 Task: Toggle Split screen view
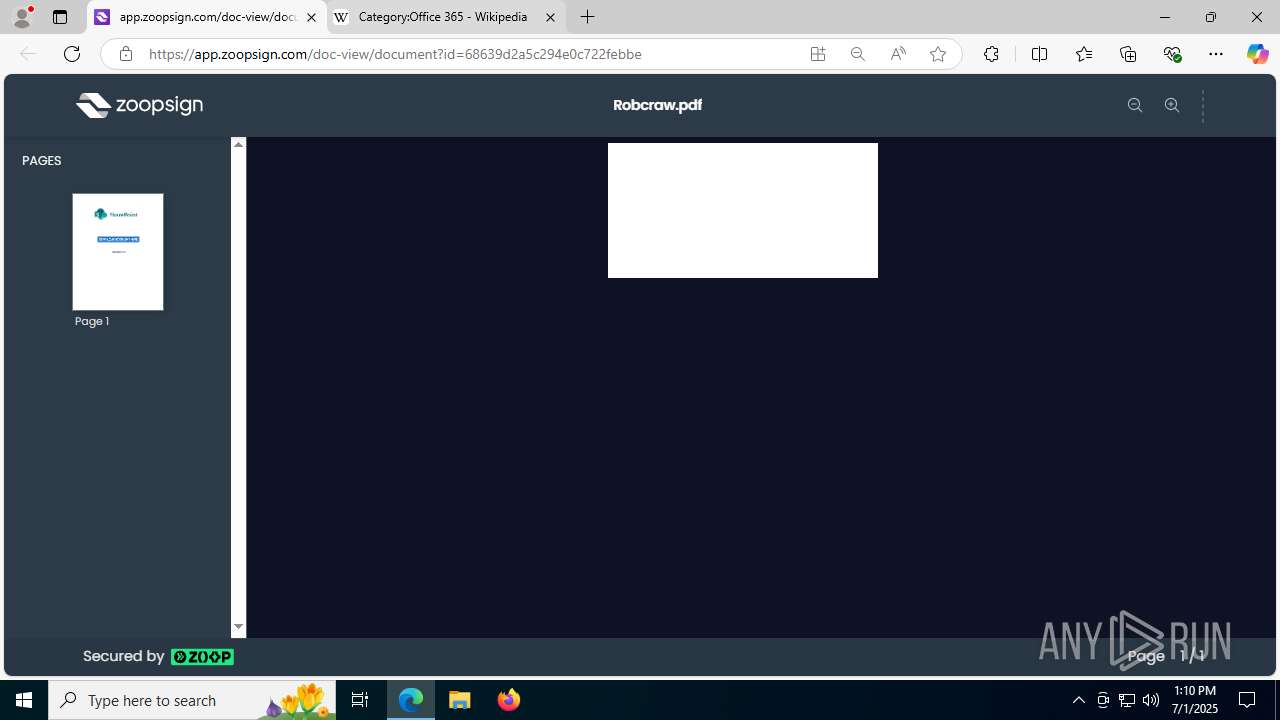1039,54
